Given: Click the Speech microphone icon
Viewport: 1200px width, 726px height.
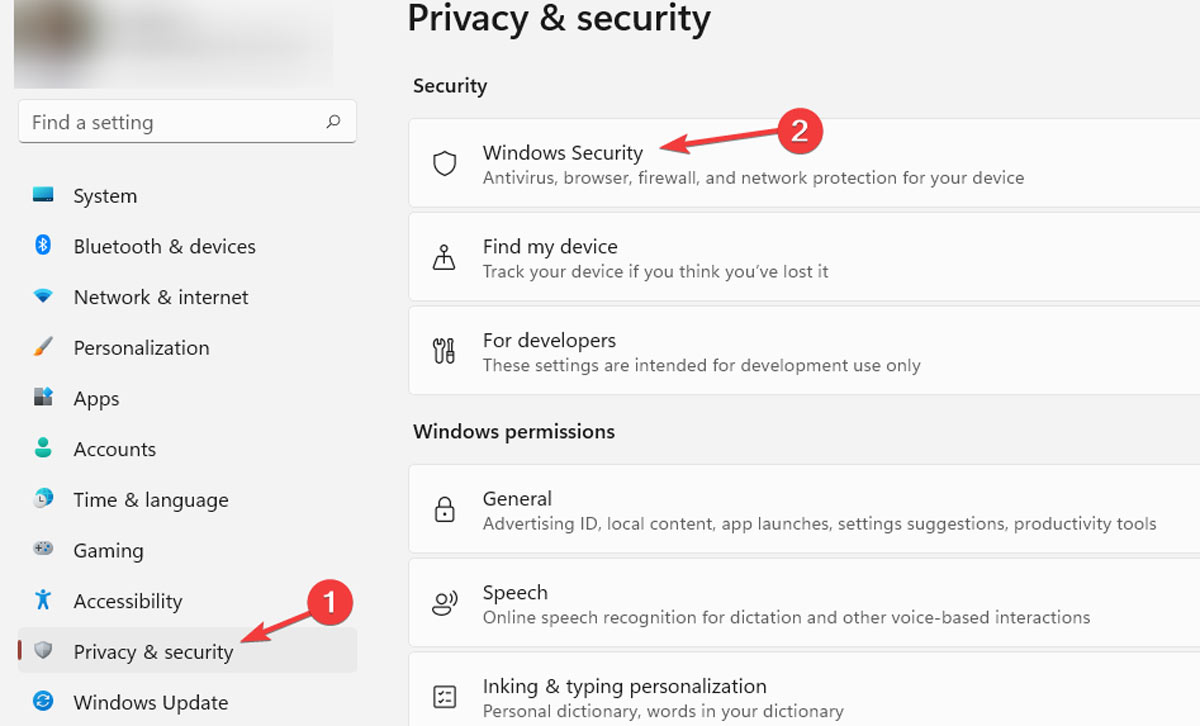Looking at the screenshot, I should 444,603.
